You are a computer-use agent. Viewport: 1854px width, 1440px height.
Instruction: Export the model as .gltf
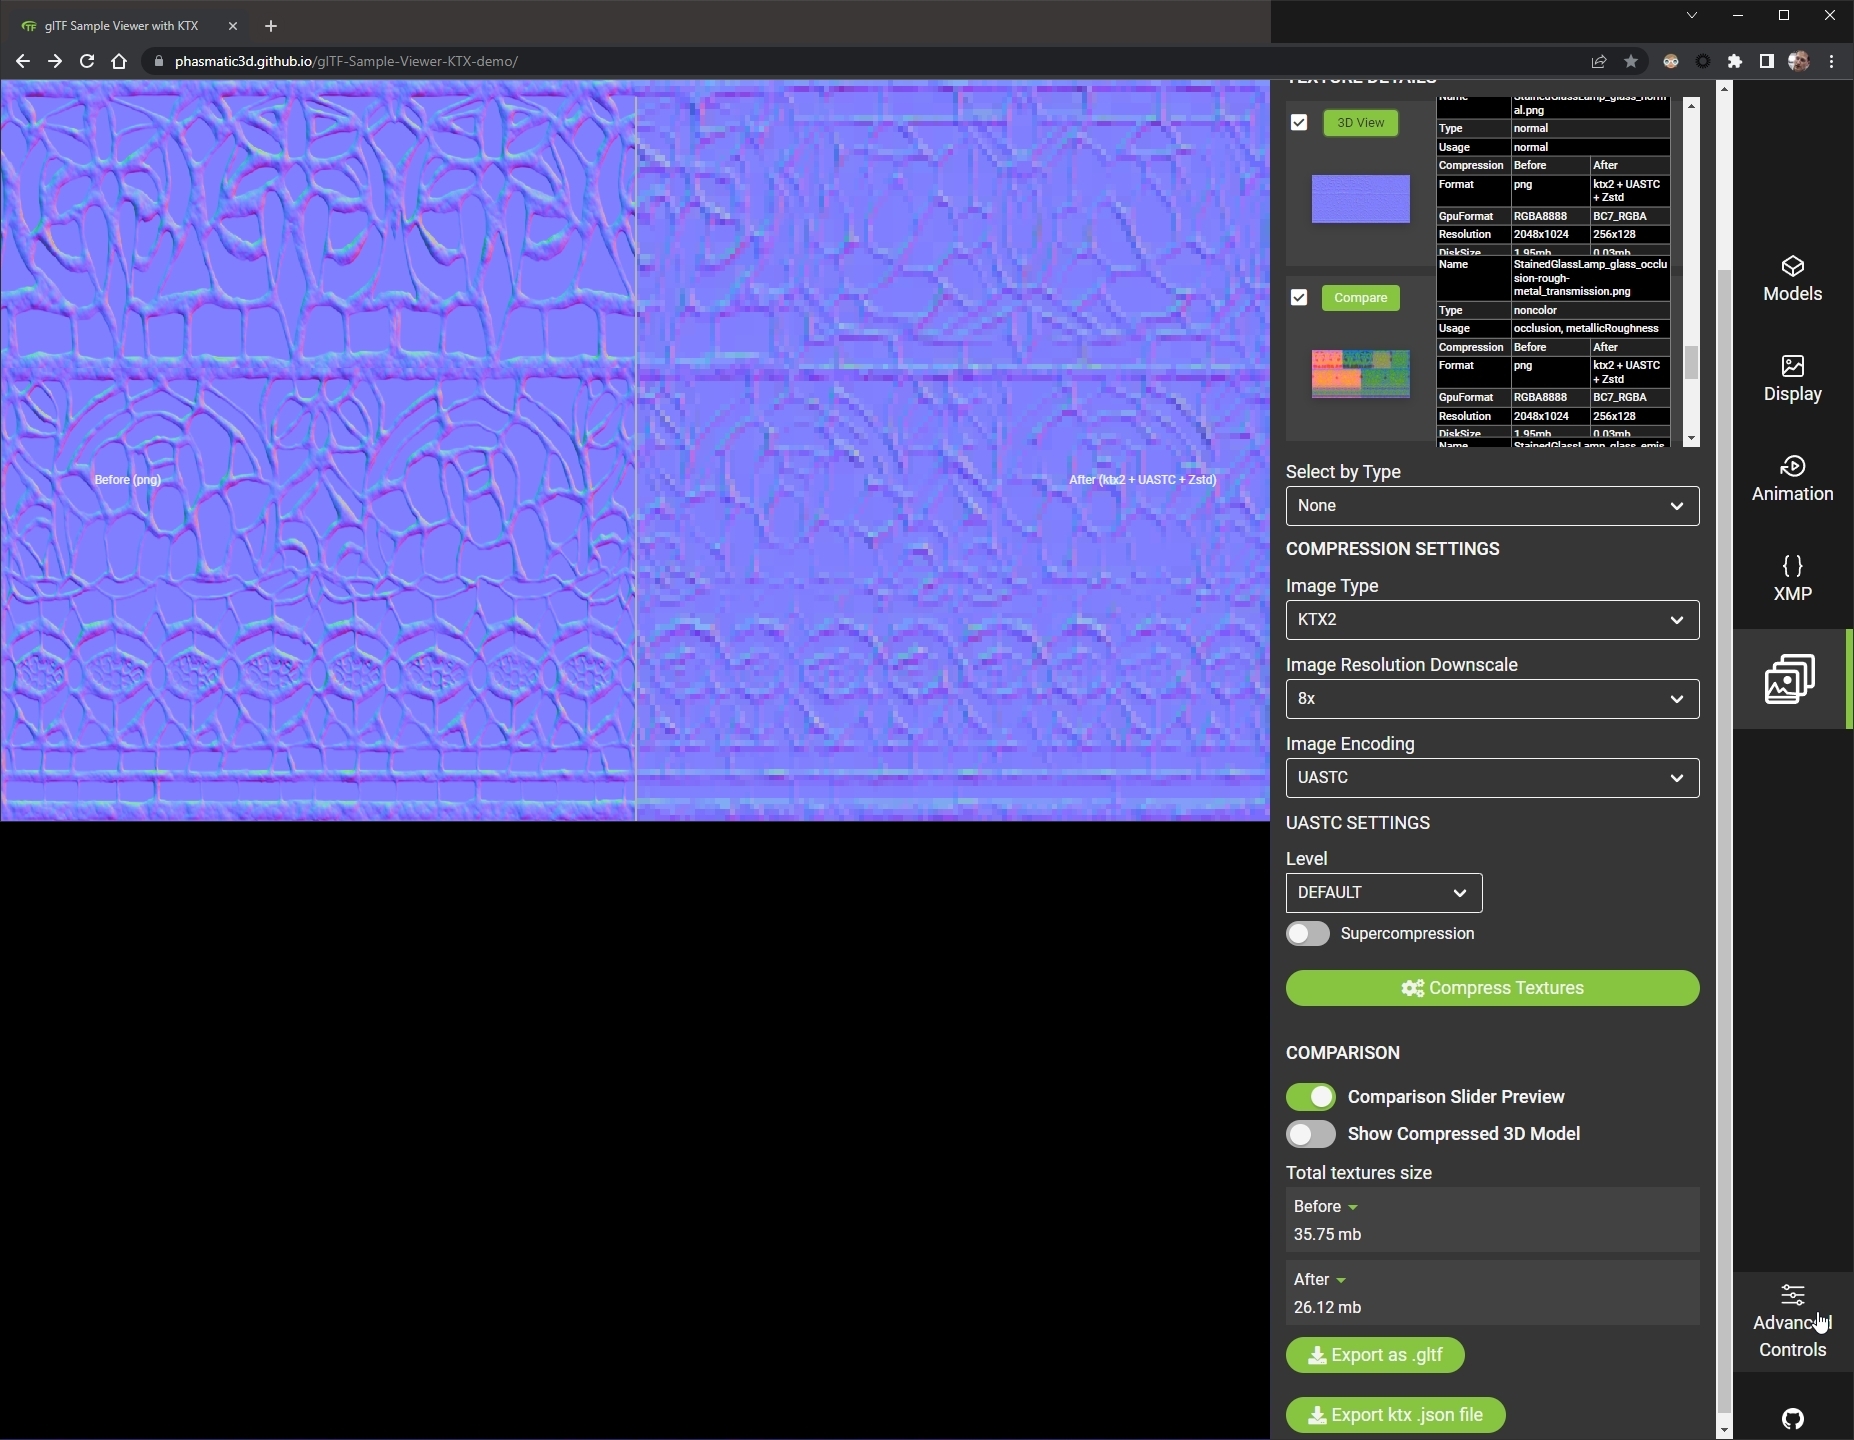pos(1374,1355)
